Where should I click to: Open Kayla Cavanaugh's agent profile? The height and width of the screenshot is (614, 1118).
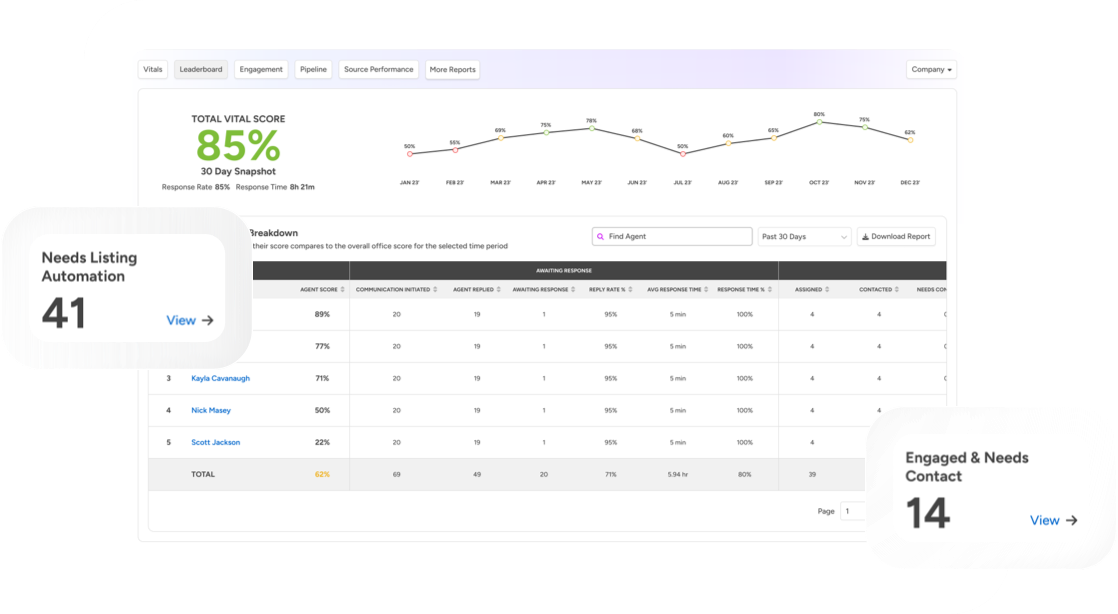click(220, 378)
